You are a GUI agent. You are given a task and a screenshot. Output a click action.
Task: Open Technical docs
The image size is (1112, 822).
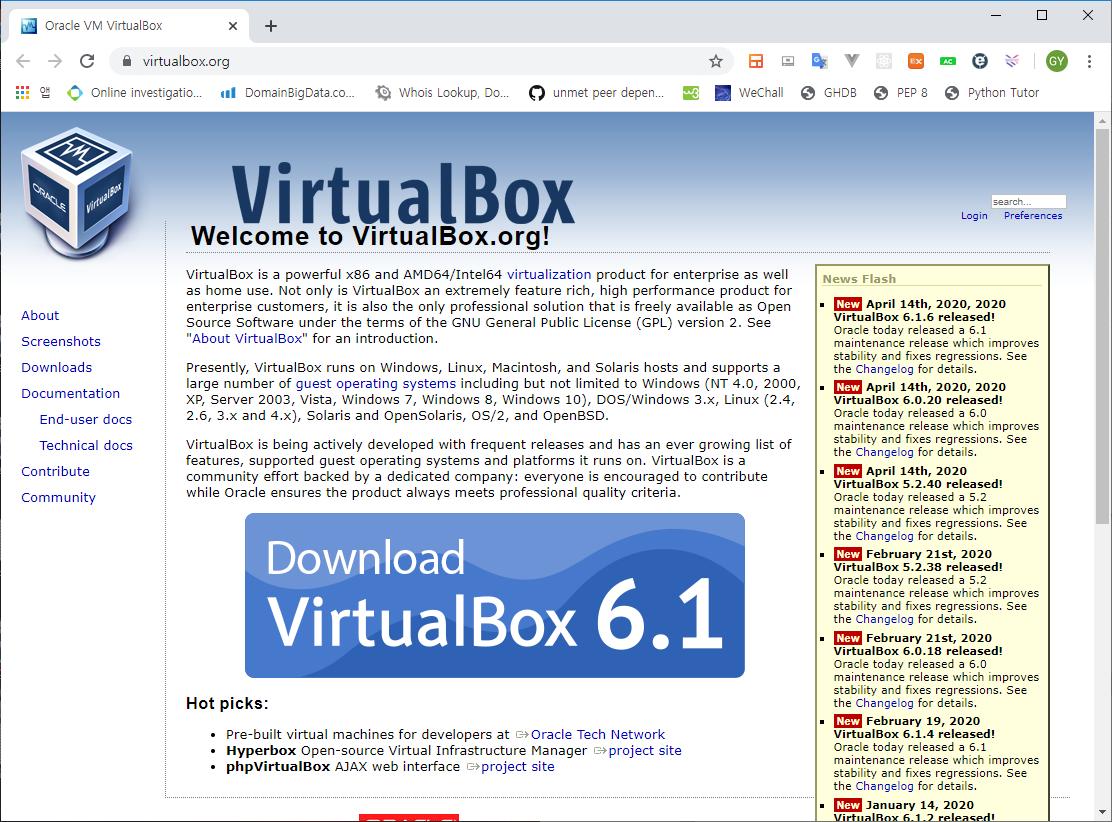pos(86,445)
